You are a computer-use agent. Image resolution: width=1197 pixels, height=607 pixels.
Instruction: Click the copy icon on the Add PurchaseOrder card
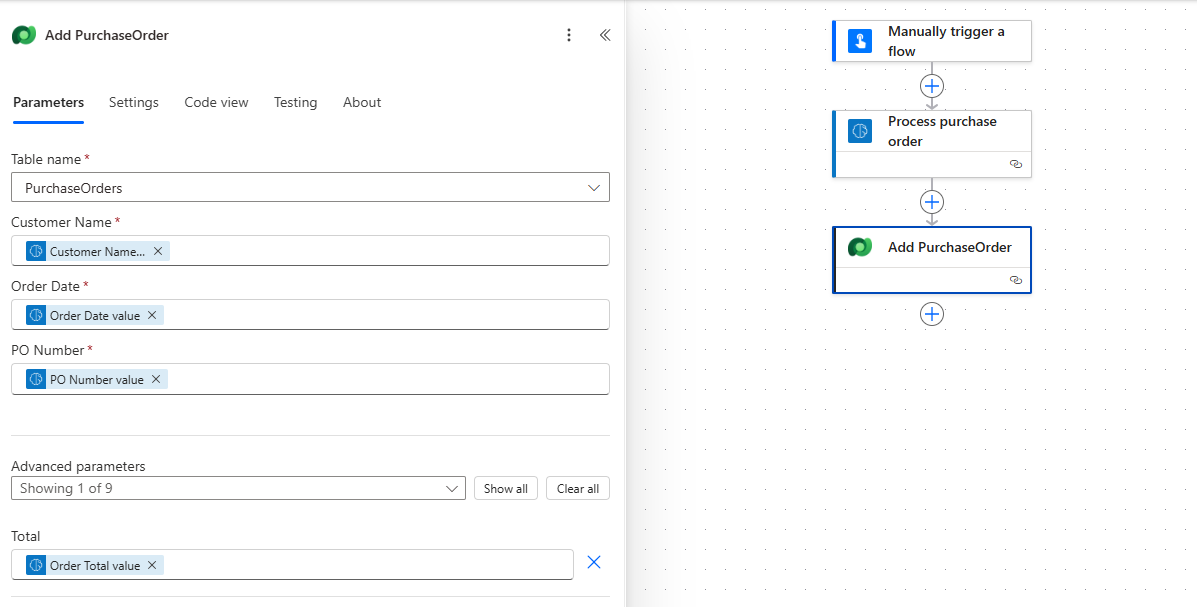click(1016, 281)
